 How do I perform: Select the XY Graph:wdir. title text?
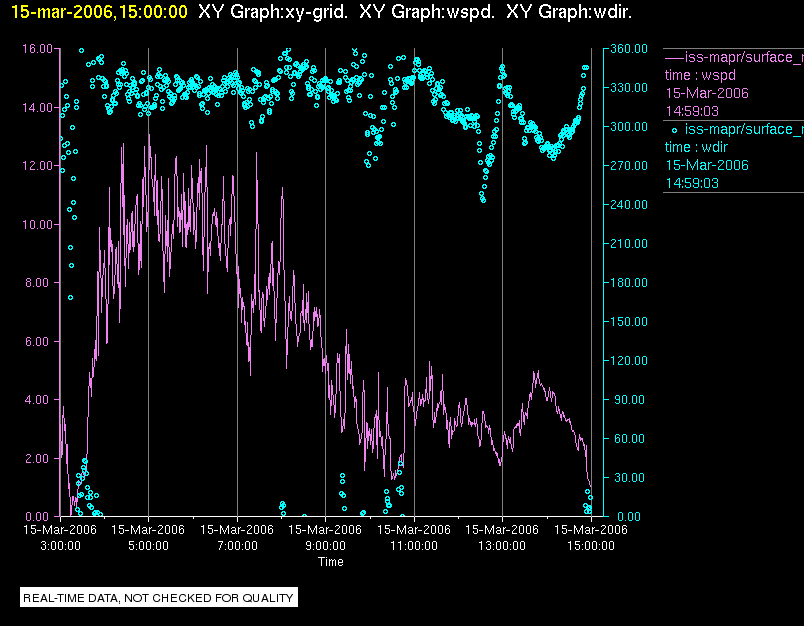coord(569,12)
